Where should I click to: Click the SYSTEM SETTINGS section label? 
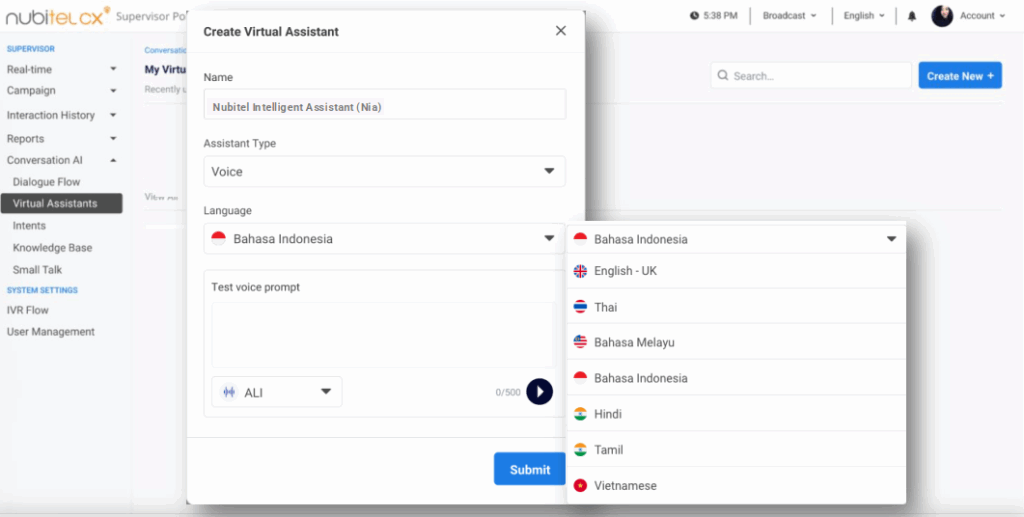[42, 290]
